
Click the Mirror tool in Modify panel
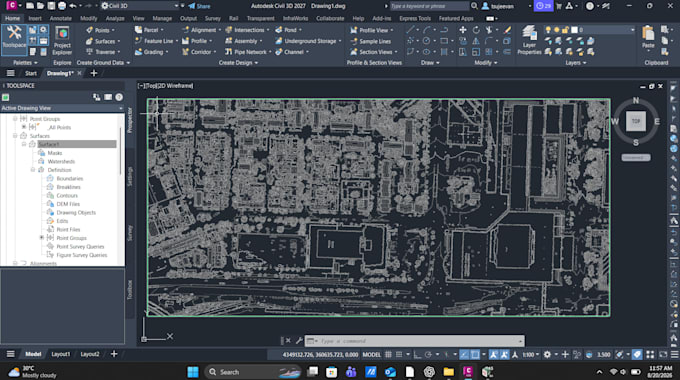click(x=476, y=41)
